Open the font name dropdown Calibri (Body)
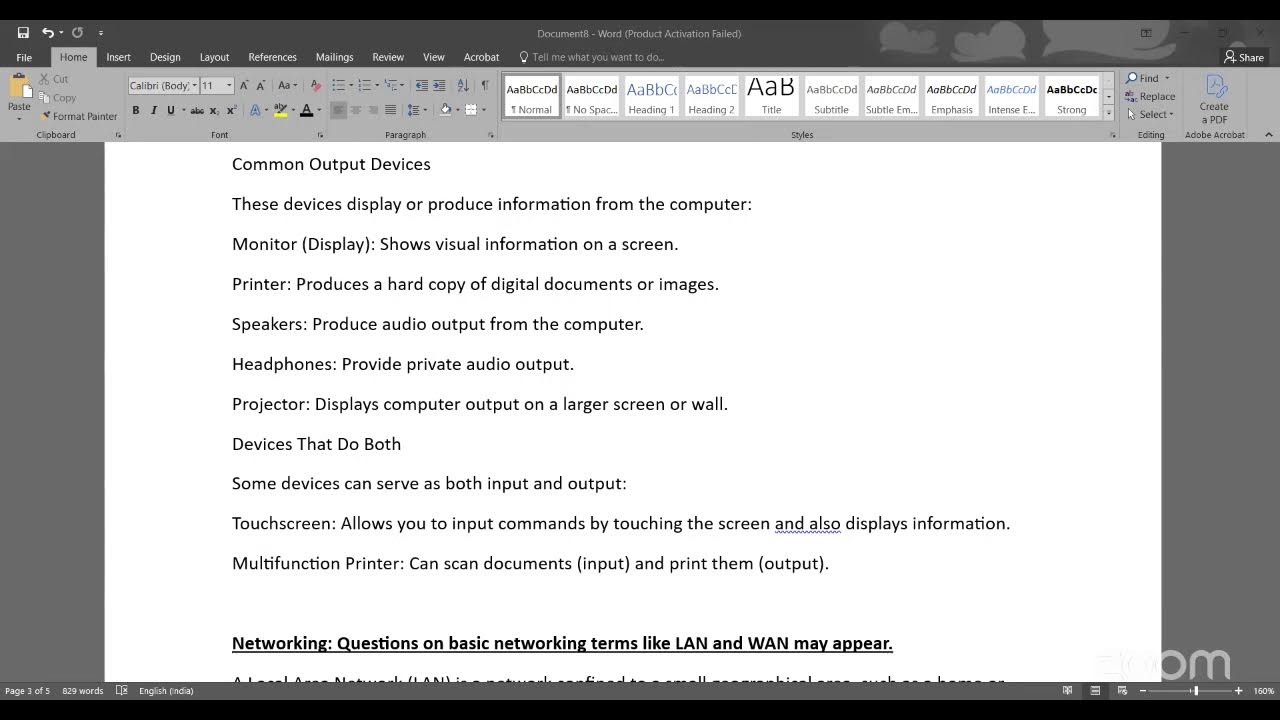Viewport: 1280px width, 720px height. click(x=195, y=86)
